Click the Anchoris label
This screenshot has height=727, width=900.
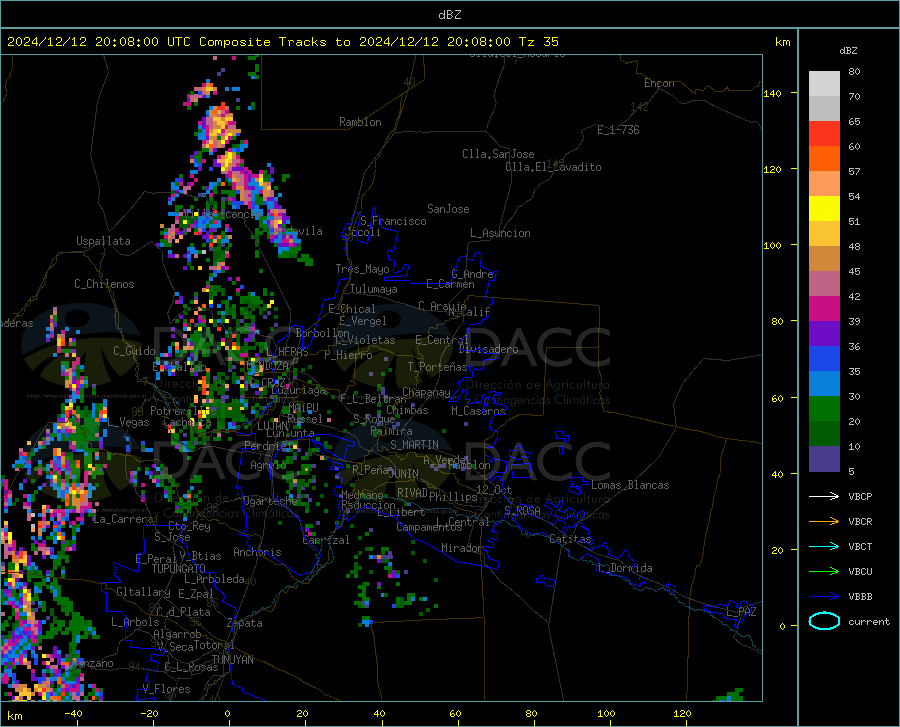pyautogui.click(x=257, y=552)
